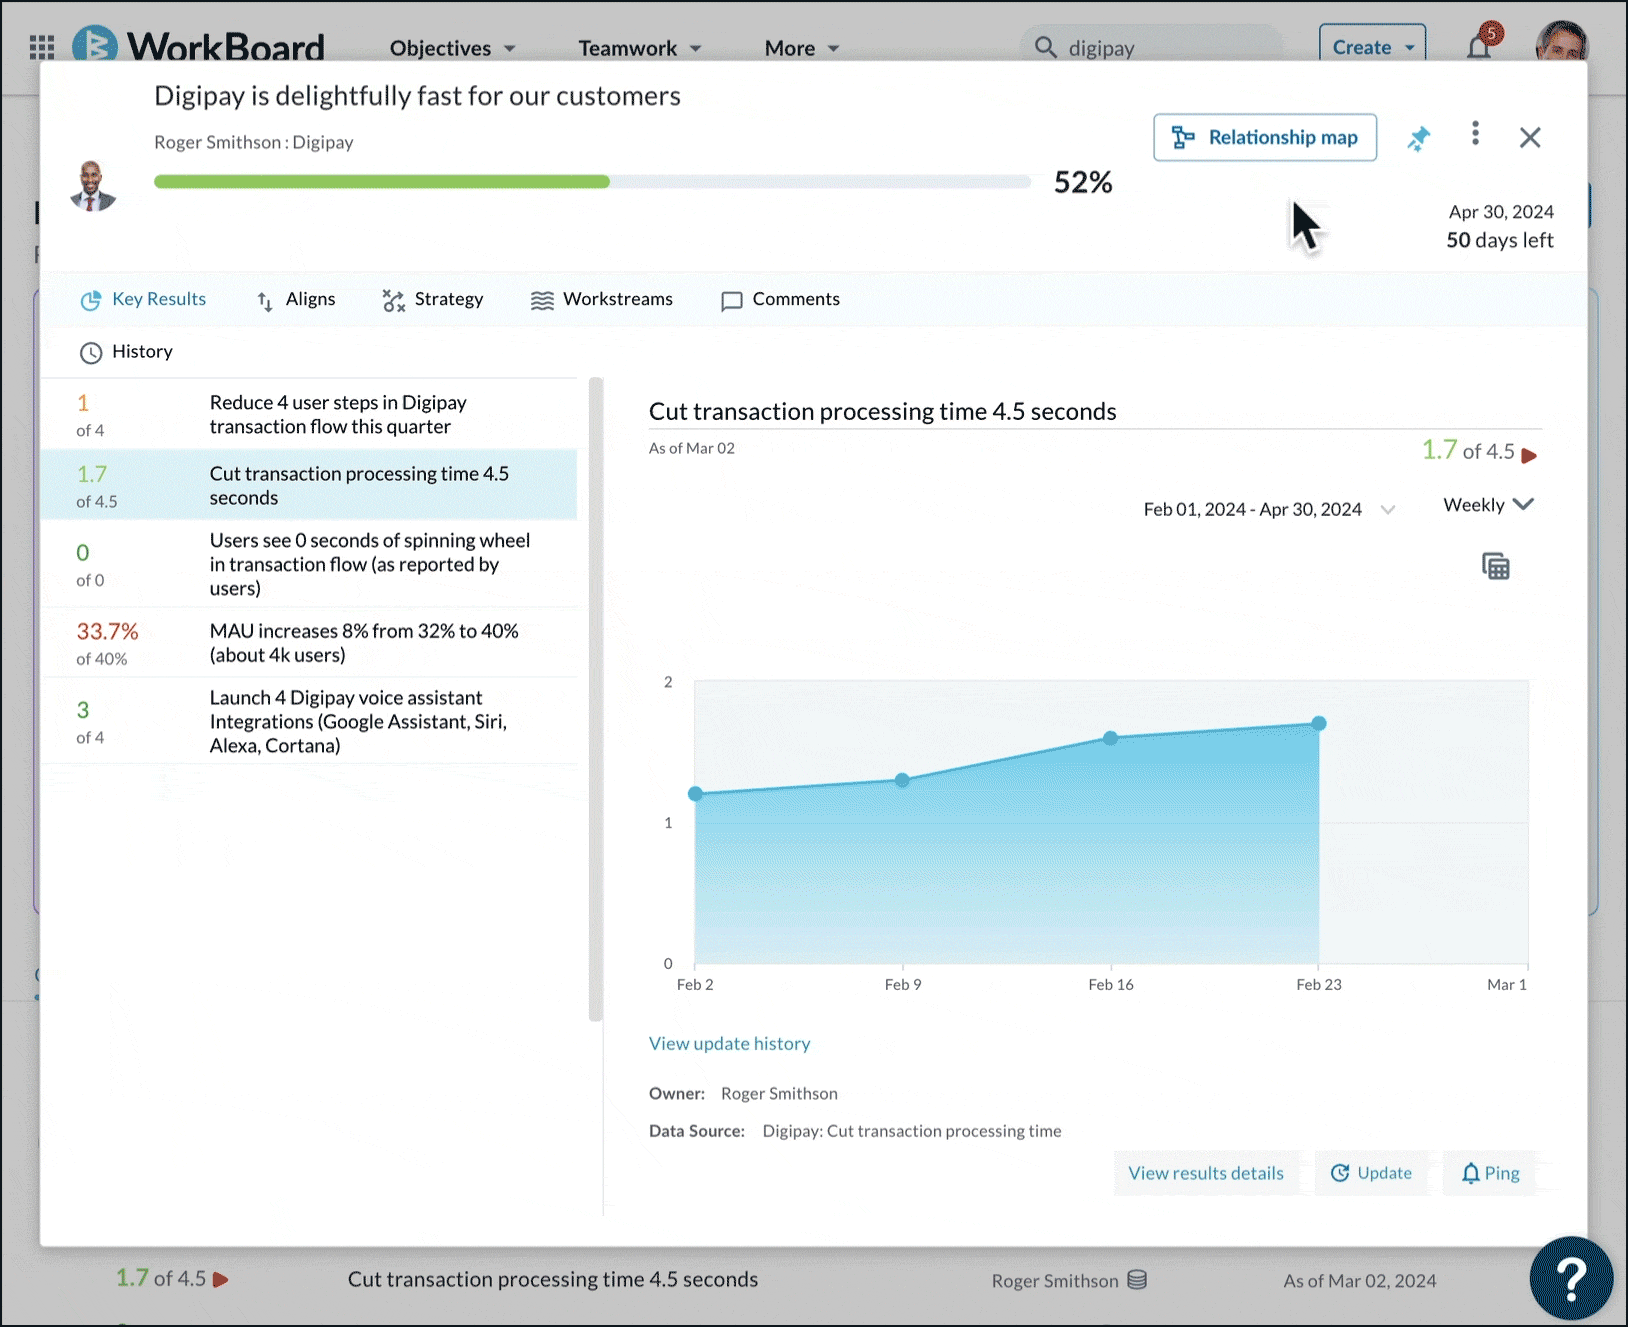This screenshot has width=1628, height=1327.
Task: Click the 50 days left text
Action: (1500, 240)
